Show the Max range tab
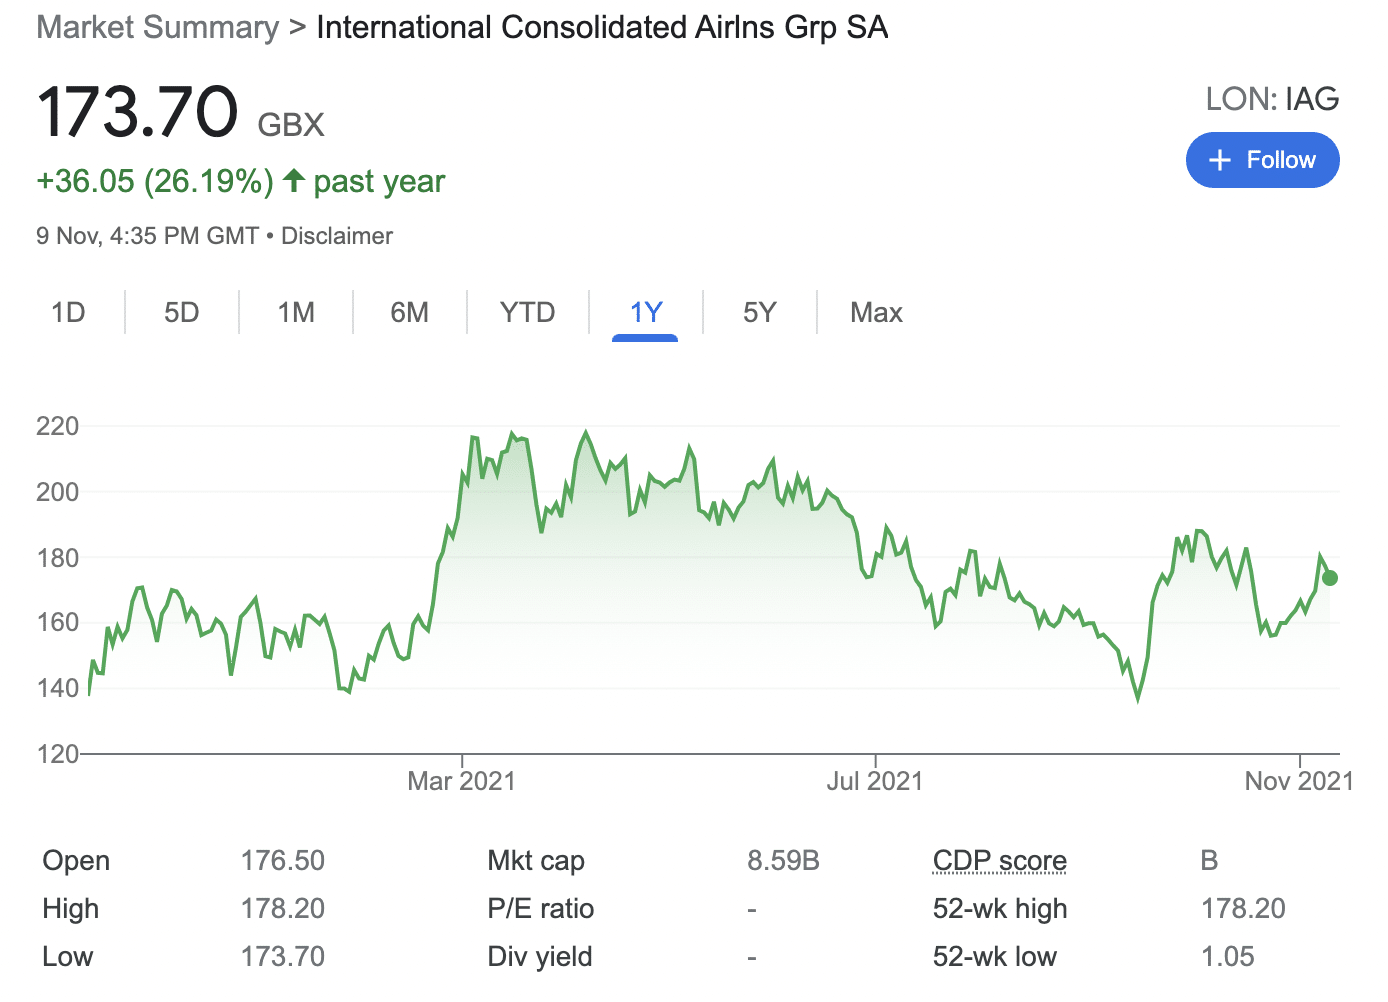This screenshot has height=1002, width=1388. [x=876, y=313]
